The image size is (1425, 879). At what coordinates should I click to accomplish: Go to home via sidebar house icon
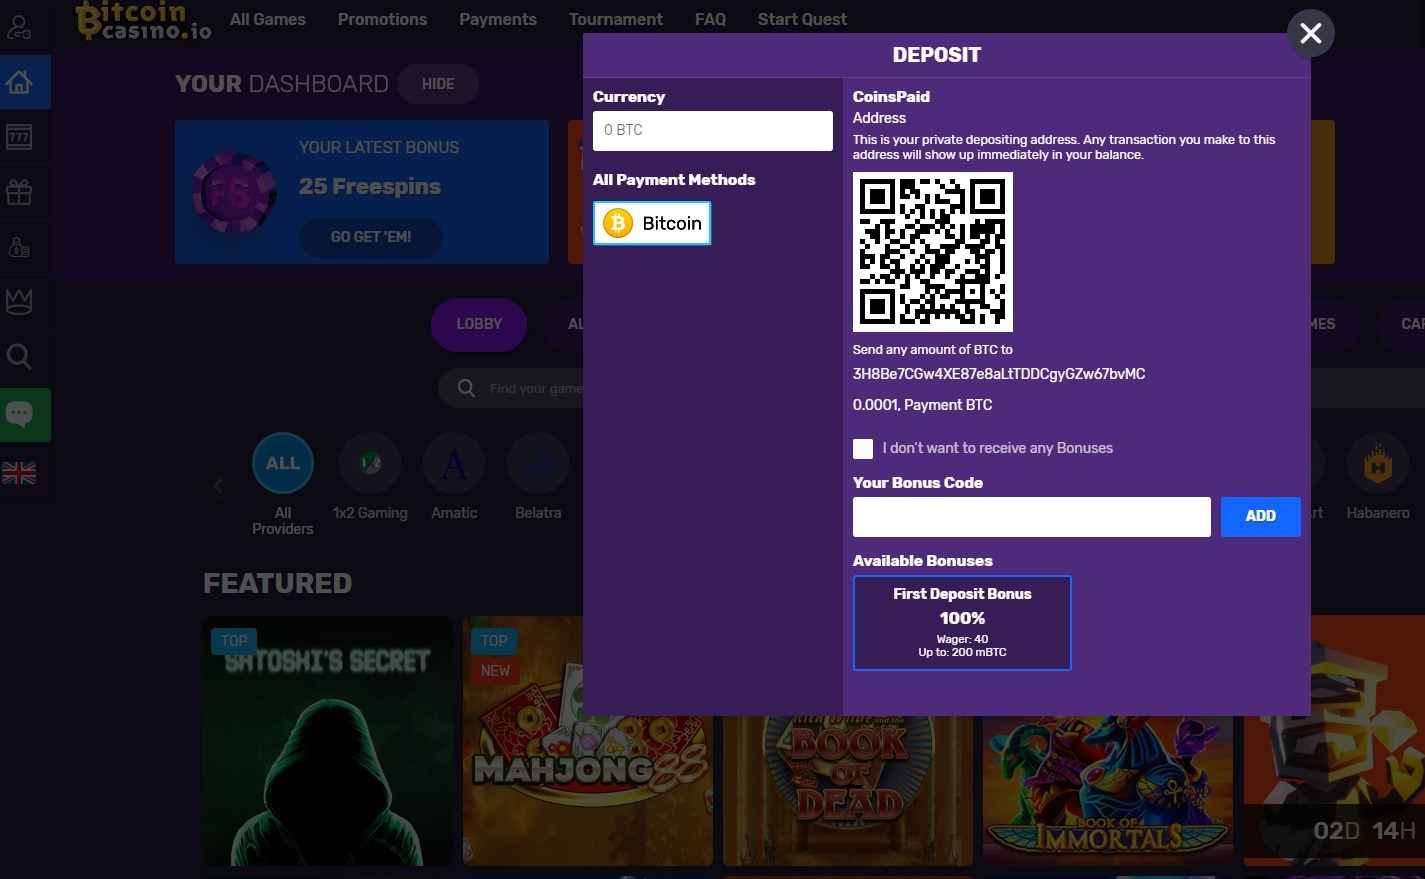point(19,82)
